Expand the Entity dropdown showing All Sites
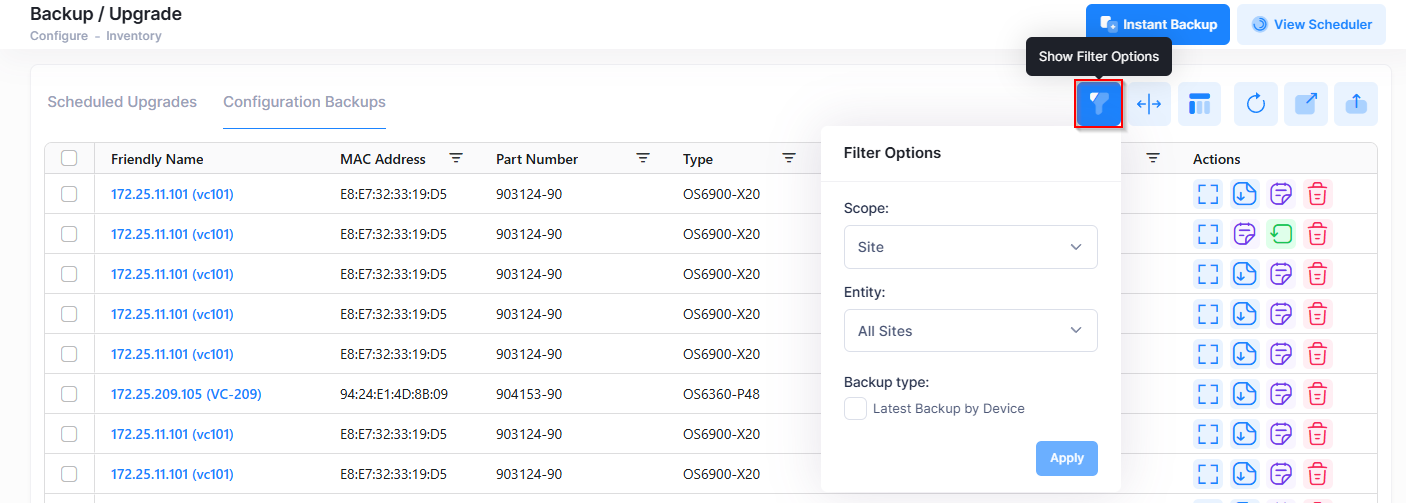 tap(970, 331)
